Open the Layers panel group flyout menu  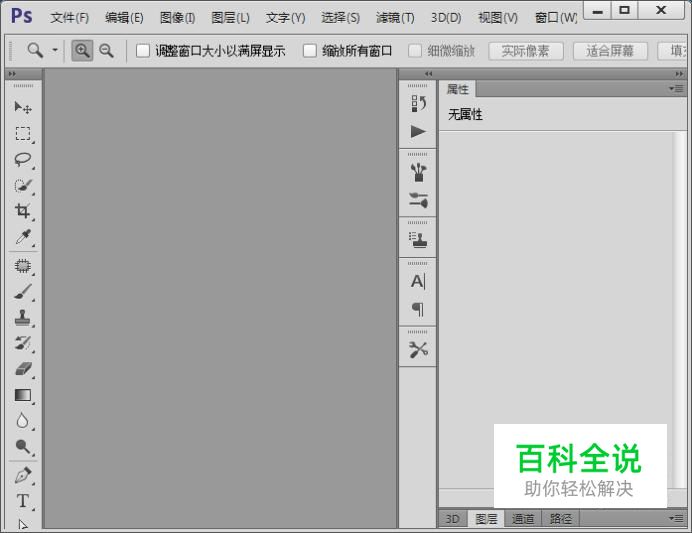(676, 518)
